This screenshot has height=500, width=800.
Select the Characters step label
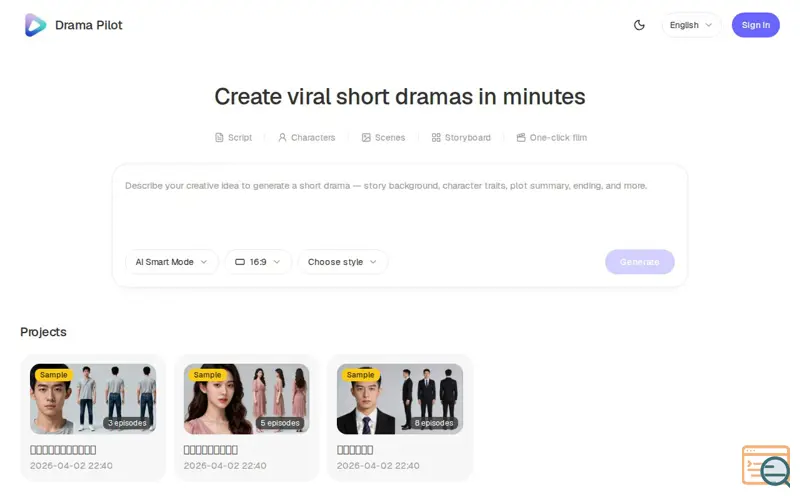tap(313, 138)
